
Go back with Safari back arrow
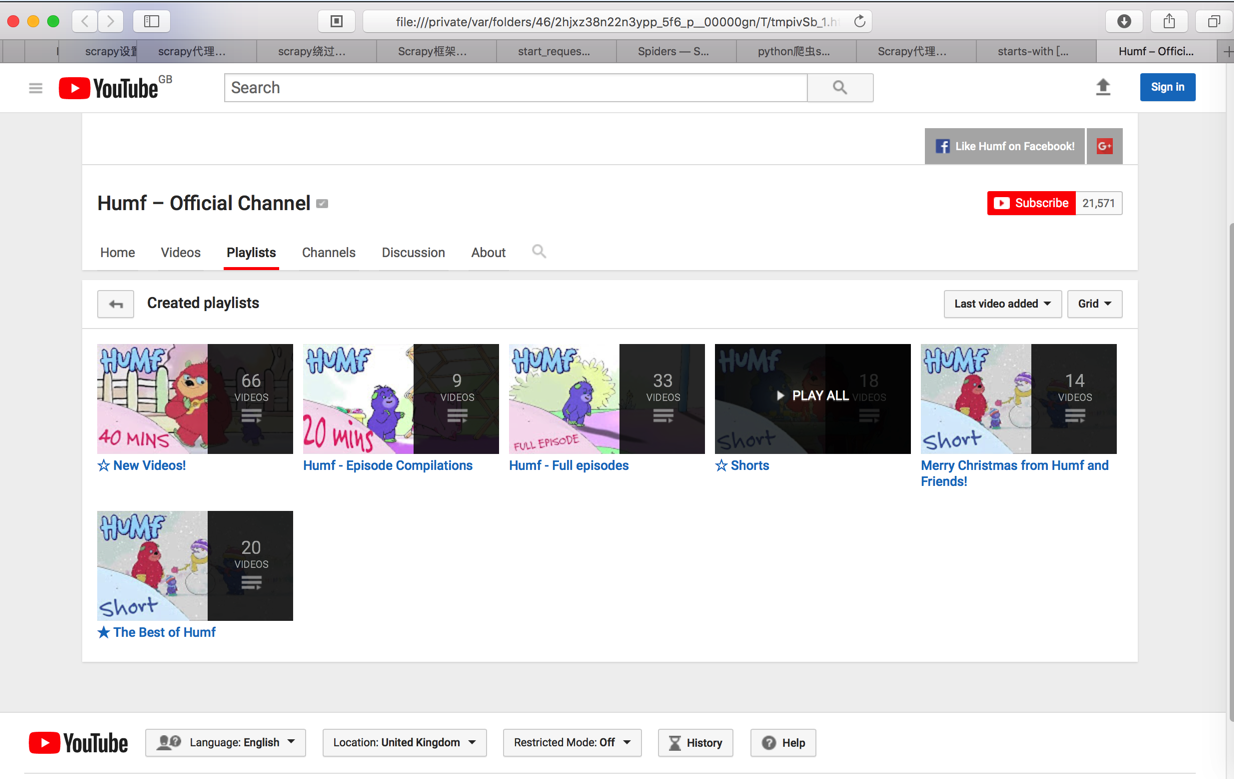(85, 21)
